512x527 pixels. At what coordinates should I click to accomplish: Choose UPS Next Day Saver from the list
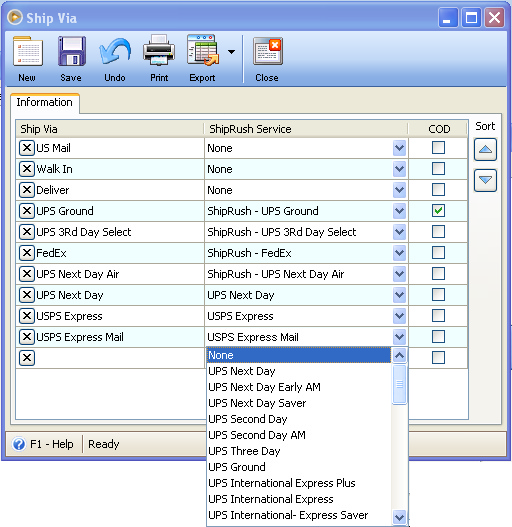click(299, 403)
